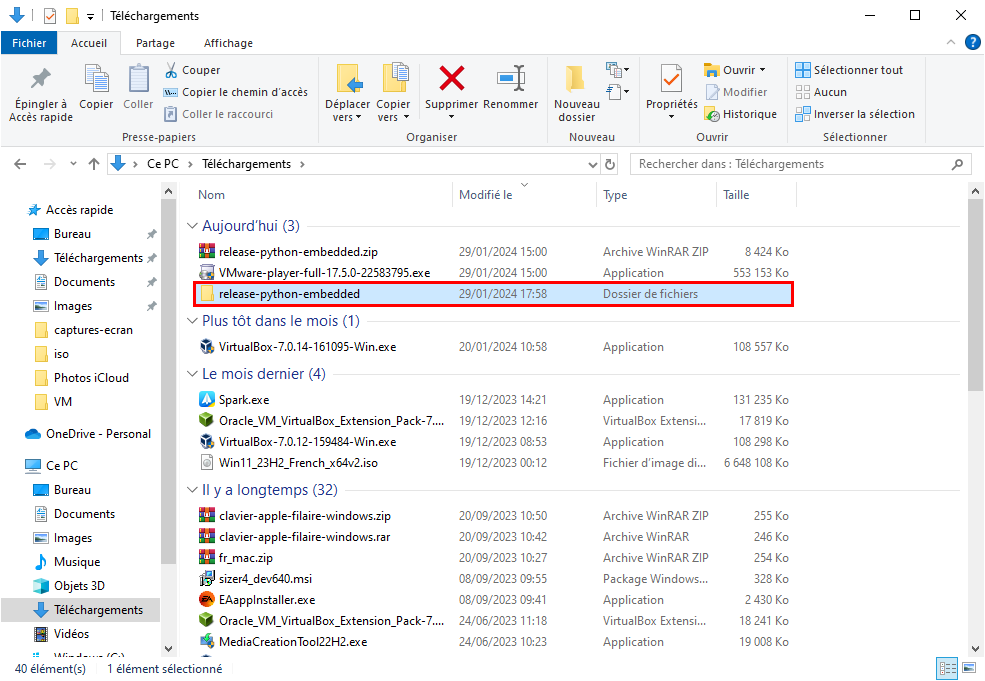This screenshot has height=681, width=985.
Task: Click the navigation pane scrollbar down arrow
Action: [168, 648]
